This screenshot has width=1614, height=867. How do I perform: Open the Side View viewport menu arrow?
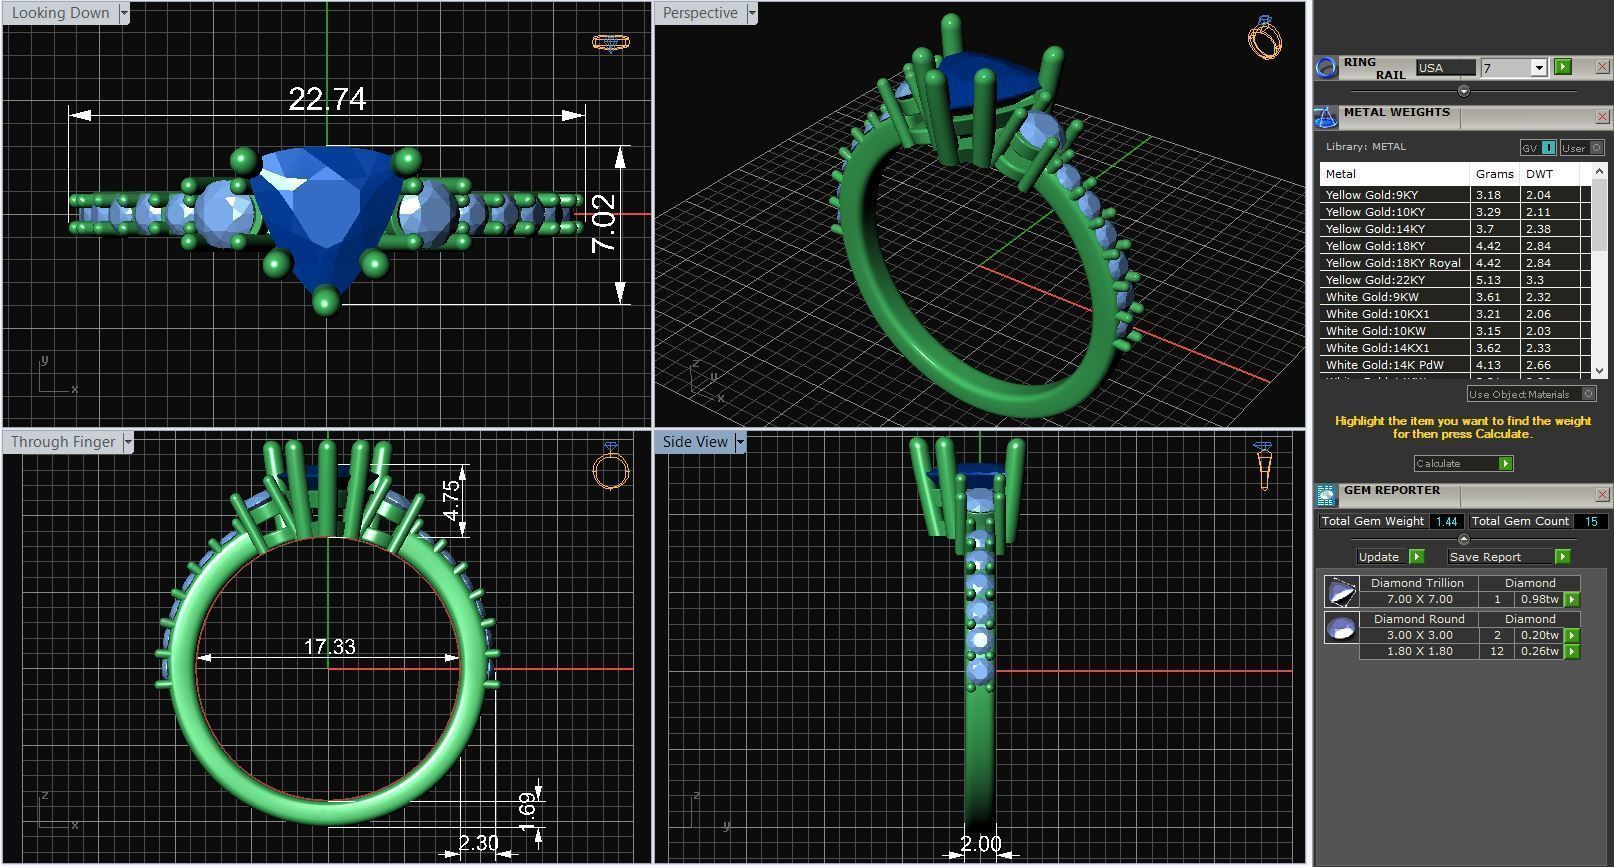point(740,442)
